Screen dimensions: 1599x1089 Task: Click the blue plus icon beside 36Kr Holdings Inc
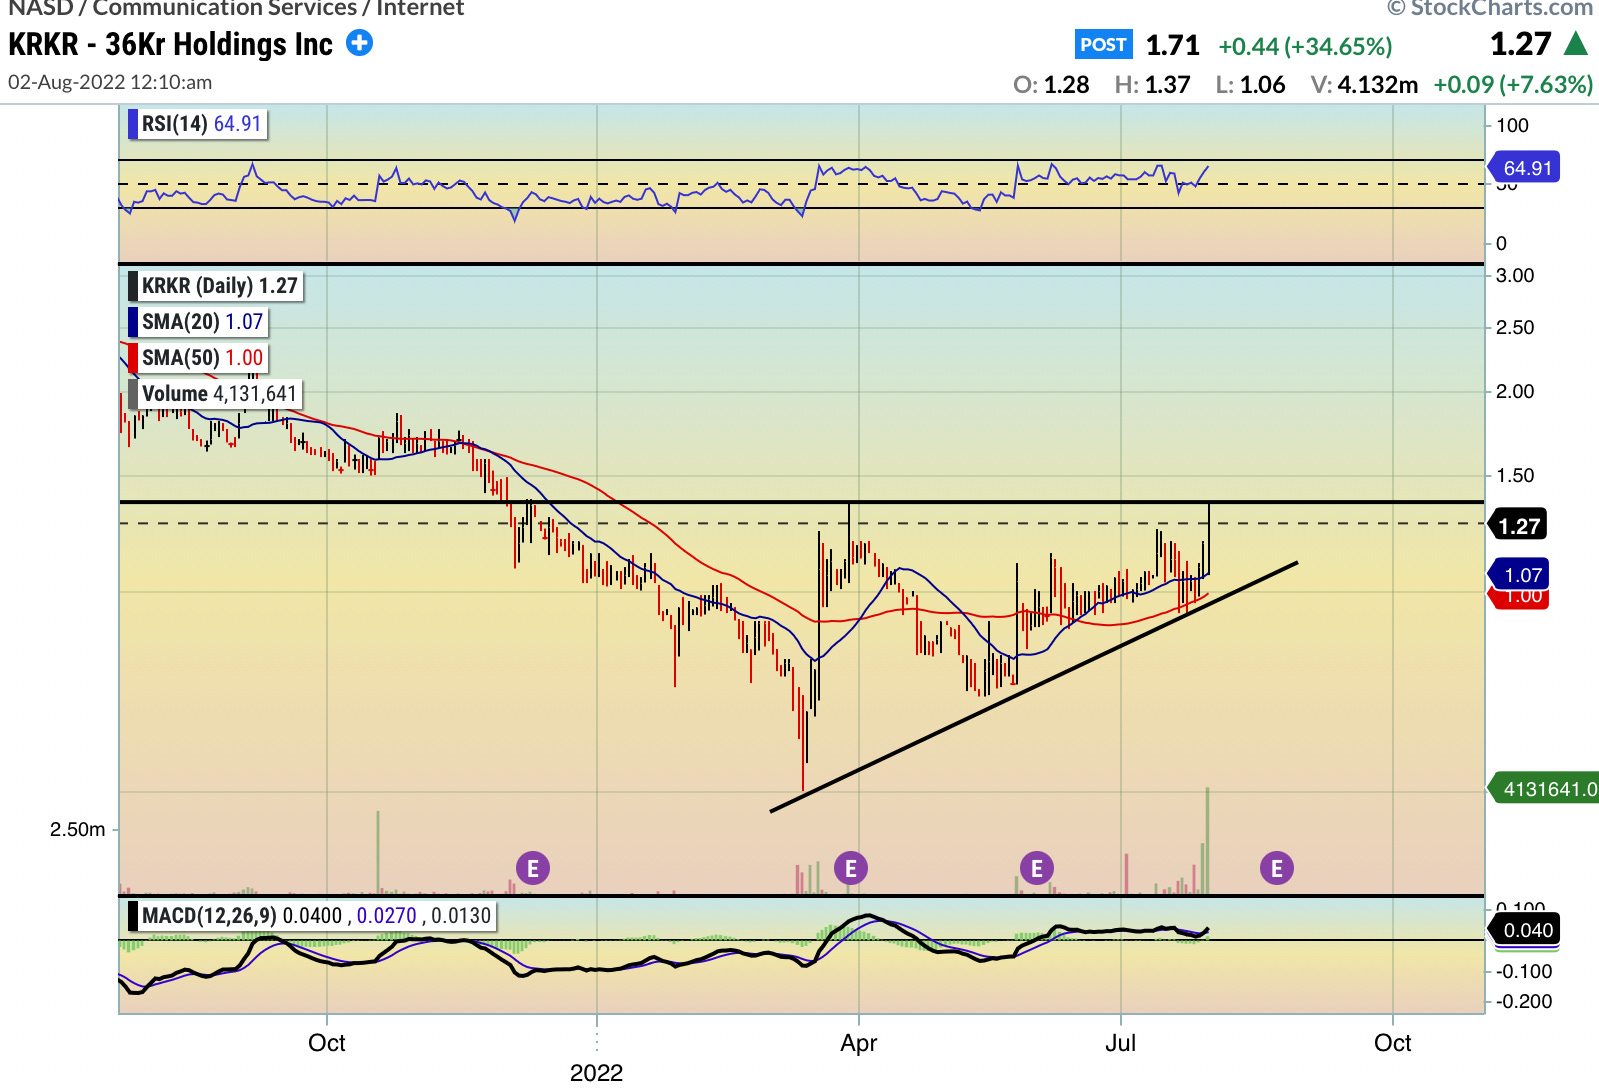coord(359,43)
